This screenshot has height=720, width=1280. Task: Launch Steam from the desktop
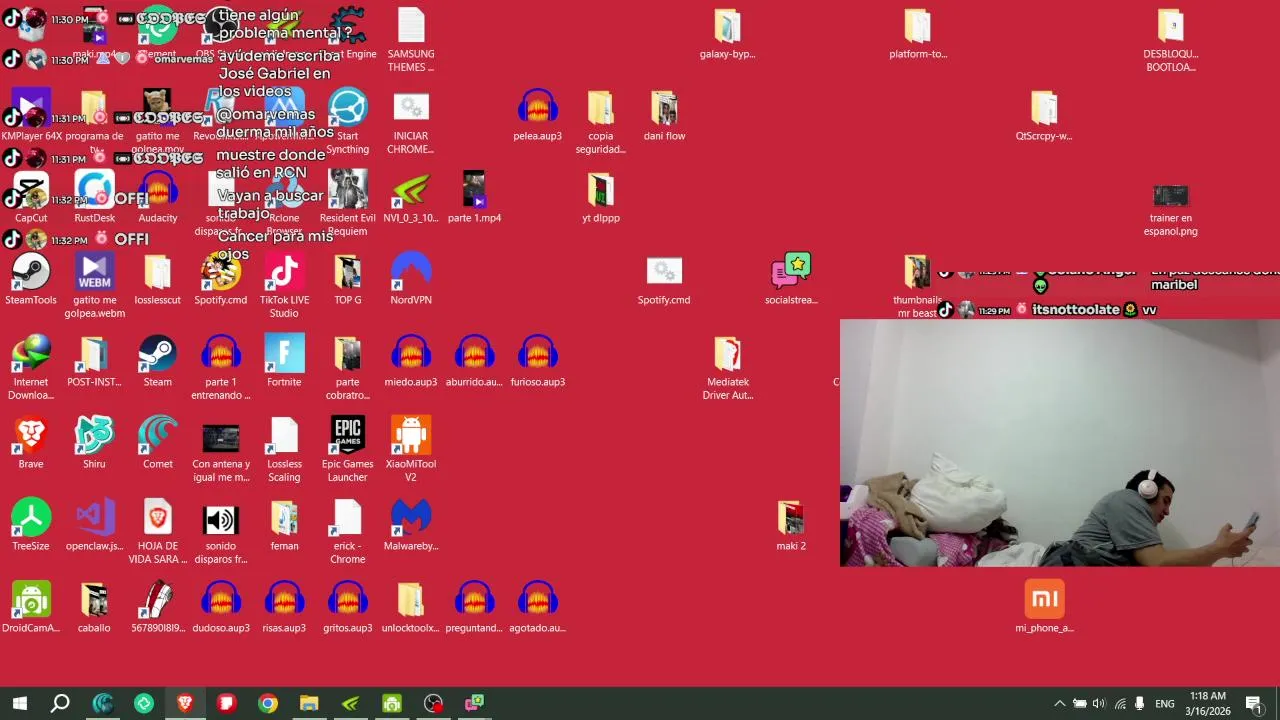click(x=158, y=362)
